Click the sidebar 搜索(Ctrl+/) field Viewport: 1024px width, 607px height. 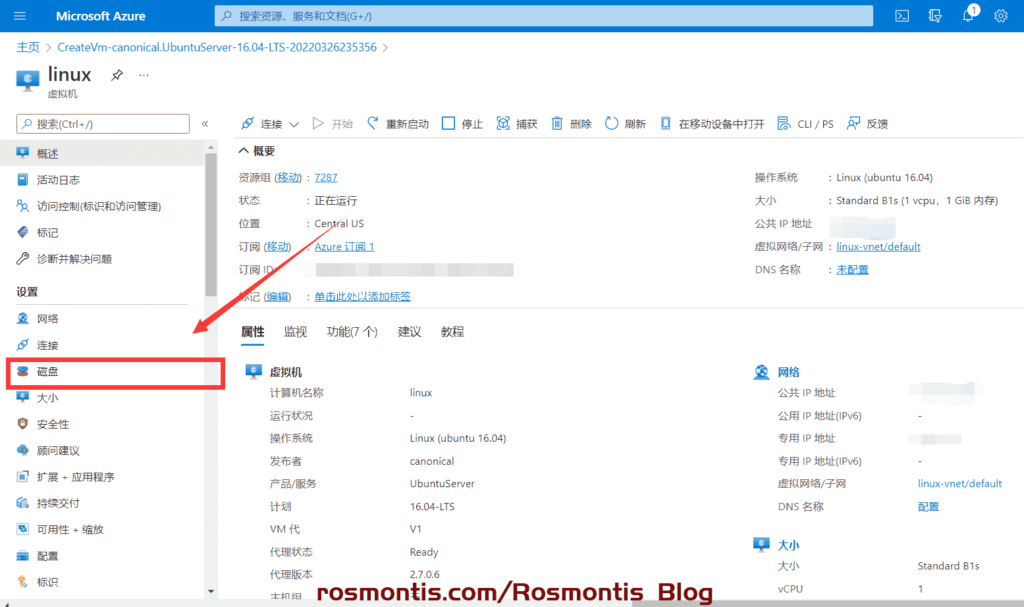coord(103,123)
